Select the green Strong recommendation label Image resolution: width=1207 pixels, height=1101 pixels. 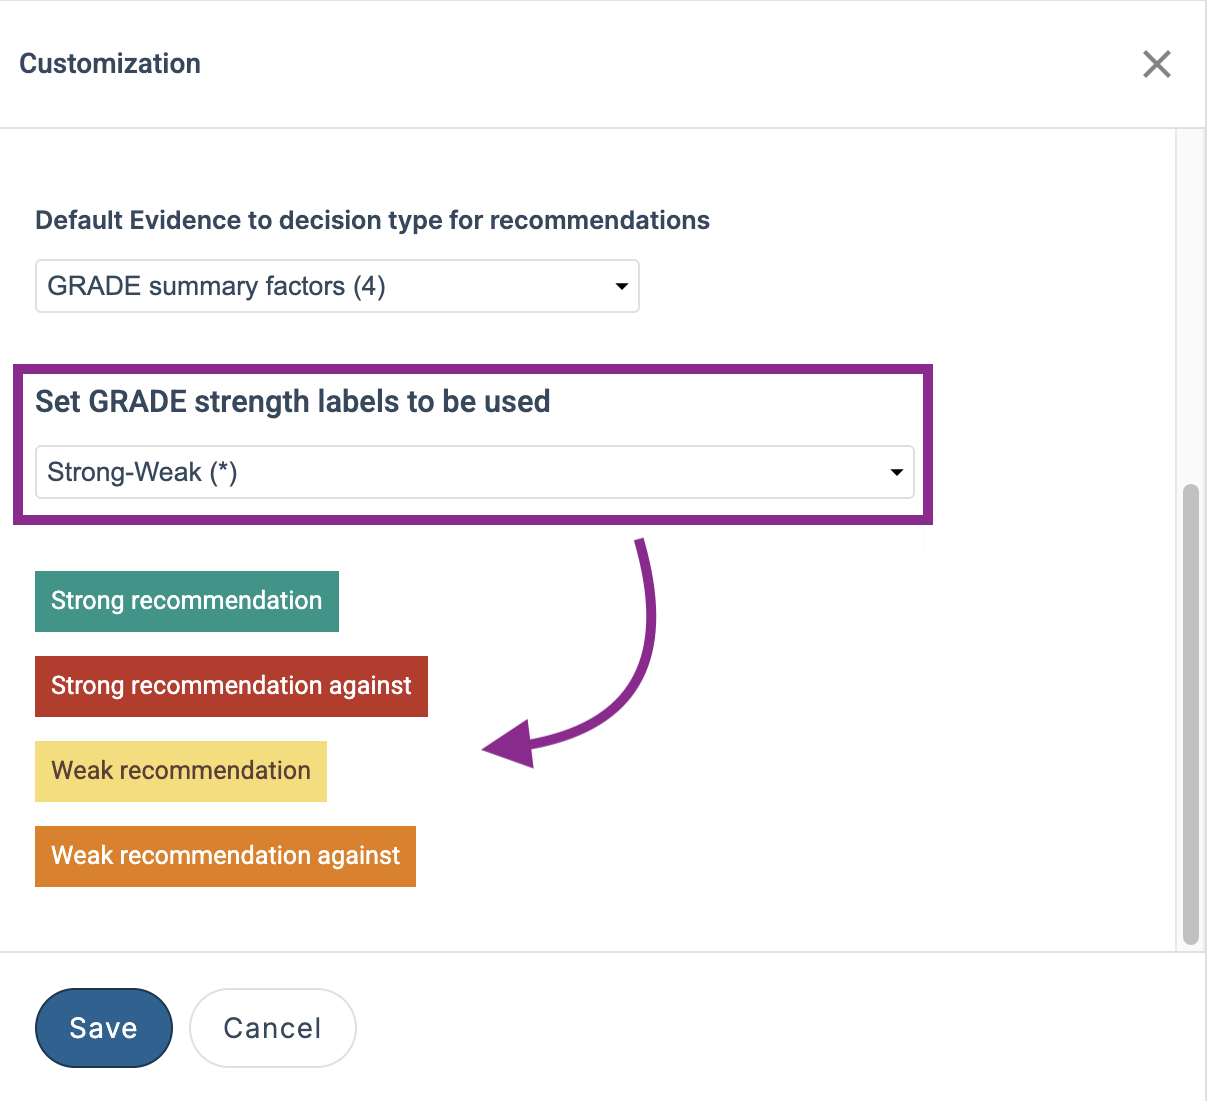(187, 601)
